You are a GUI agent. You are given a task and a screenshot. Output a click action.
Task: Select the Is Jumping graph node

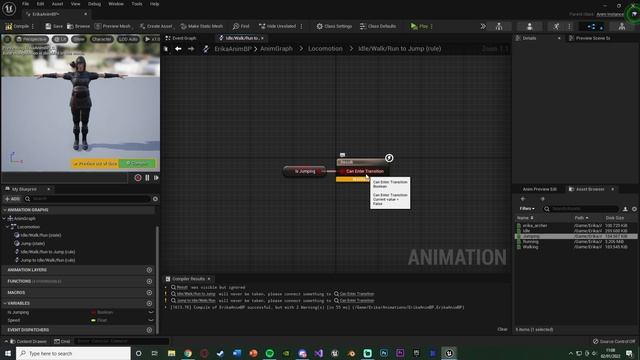coord(304,171)
